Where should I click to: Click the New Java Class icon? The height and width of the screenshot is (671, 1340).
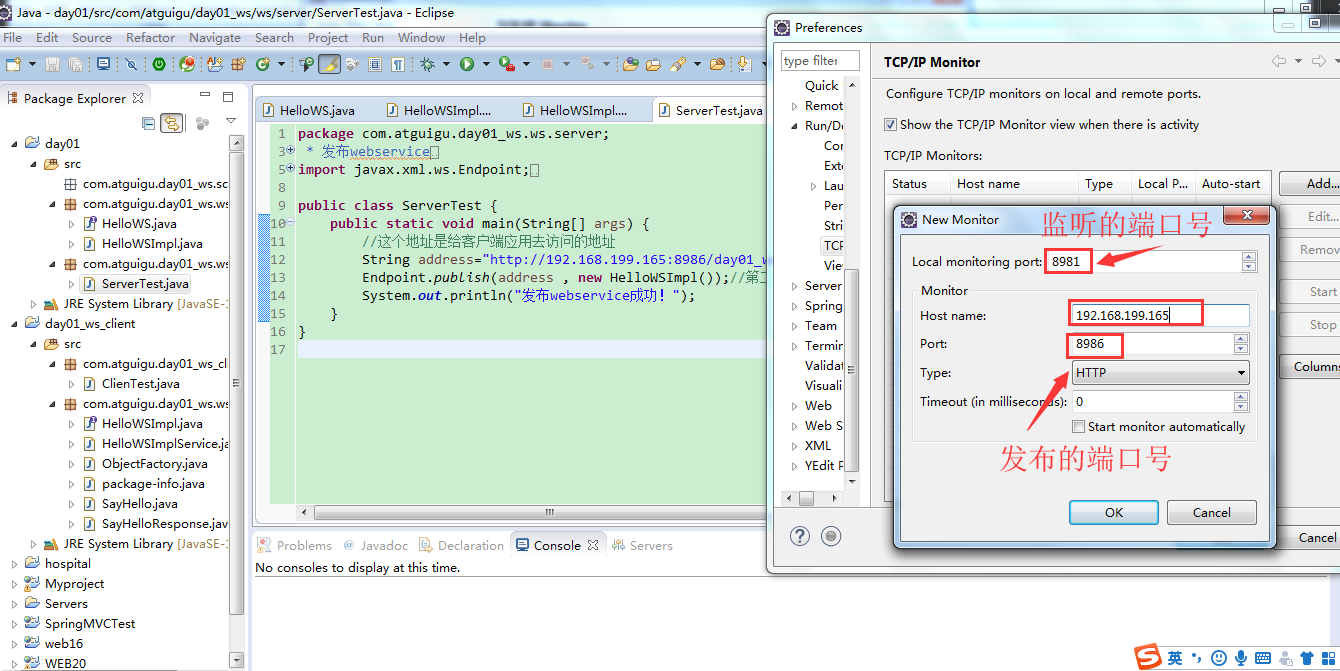[263, 64]
